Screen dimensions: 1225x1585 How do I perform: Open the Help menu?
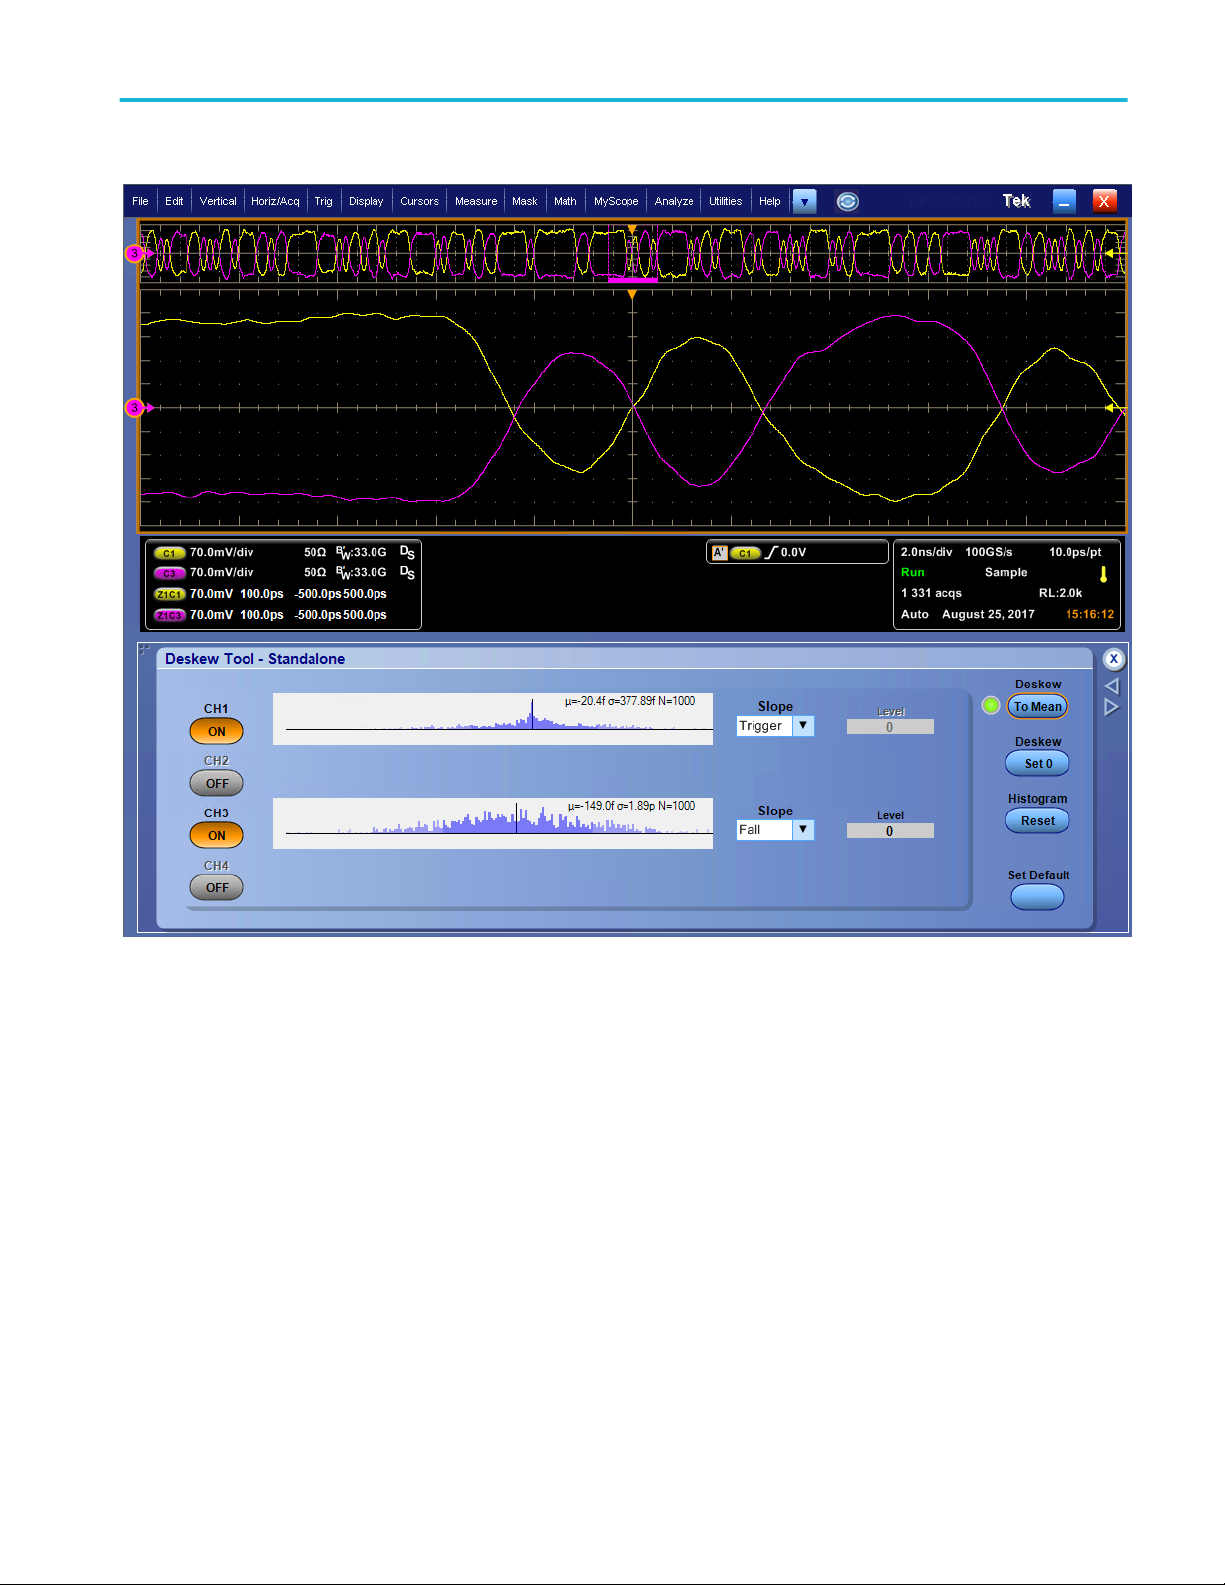pos(769,201)
